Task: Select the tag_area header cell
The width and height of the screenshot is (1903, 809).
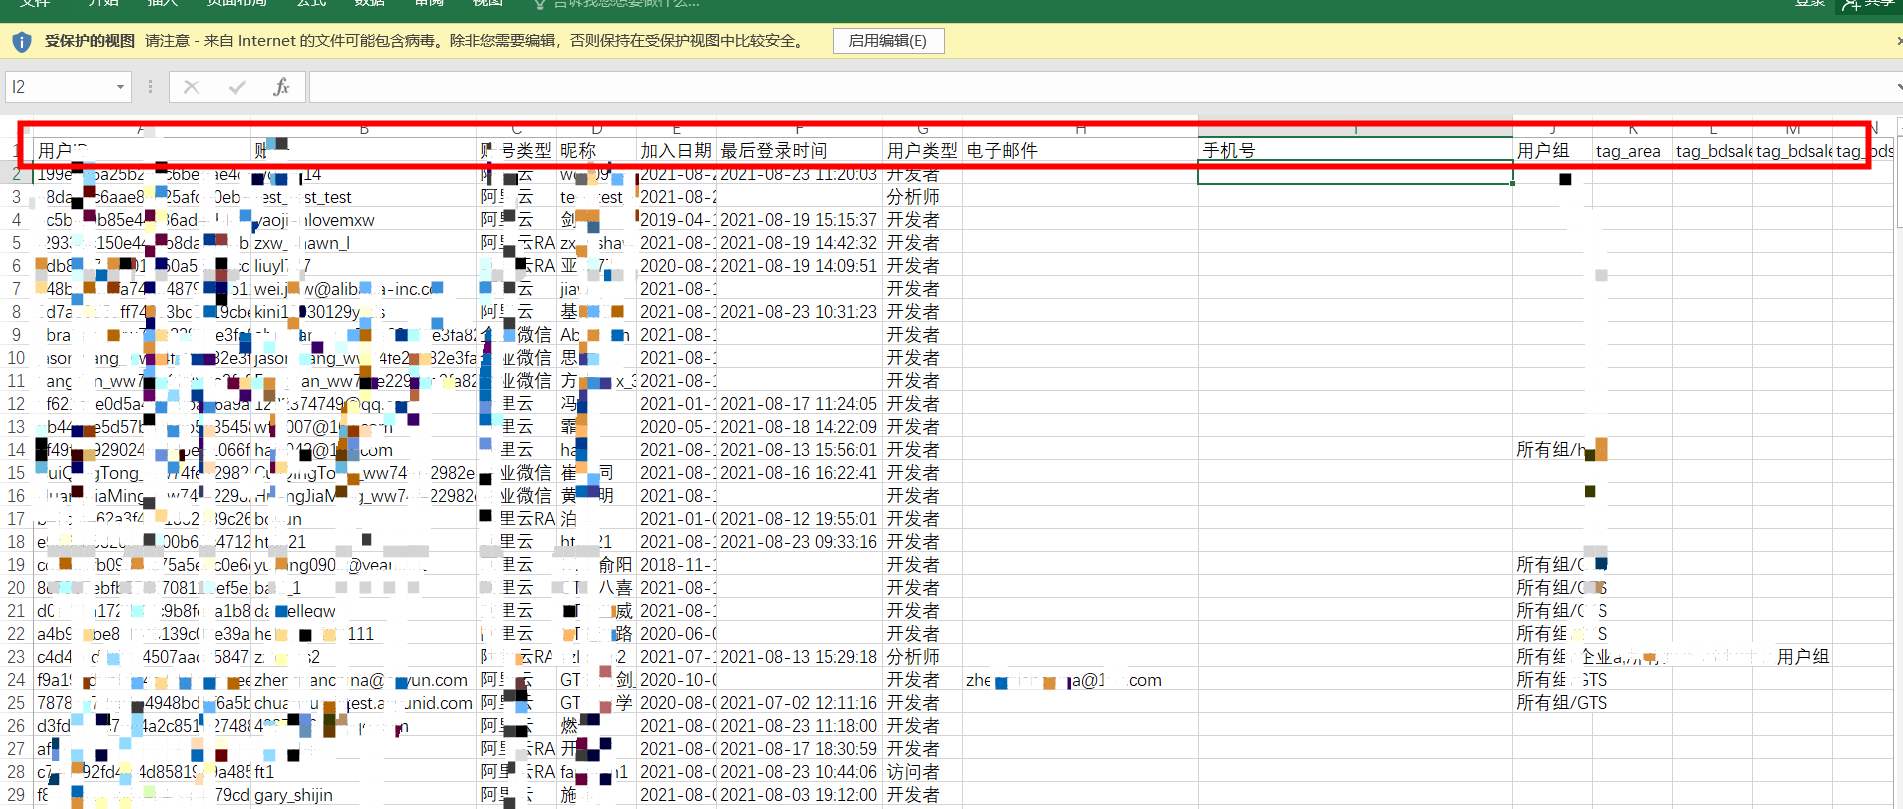Action: [1631, 151]
